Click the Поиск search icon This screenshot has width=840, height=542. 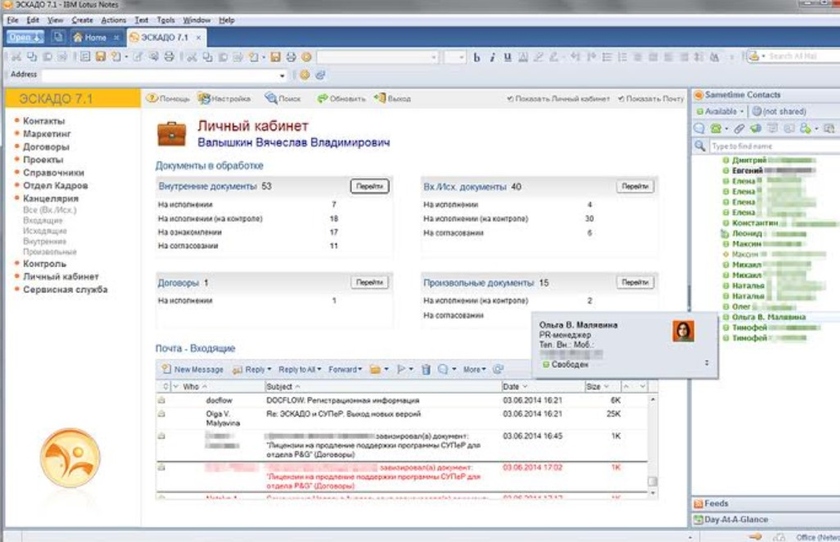pos(270,99)
